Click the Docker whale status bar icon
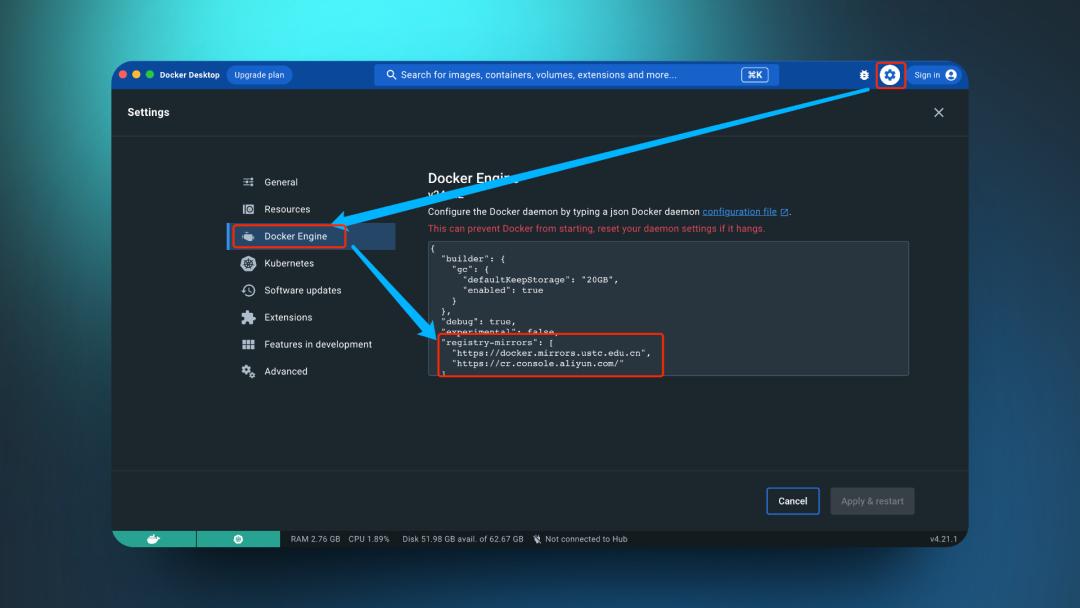The image size is (1080, 608). click(152, 538)
